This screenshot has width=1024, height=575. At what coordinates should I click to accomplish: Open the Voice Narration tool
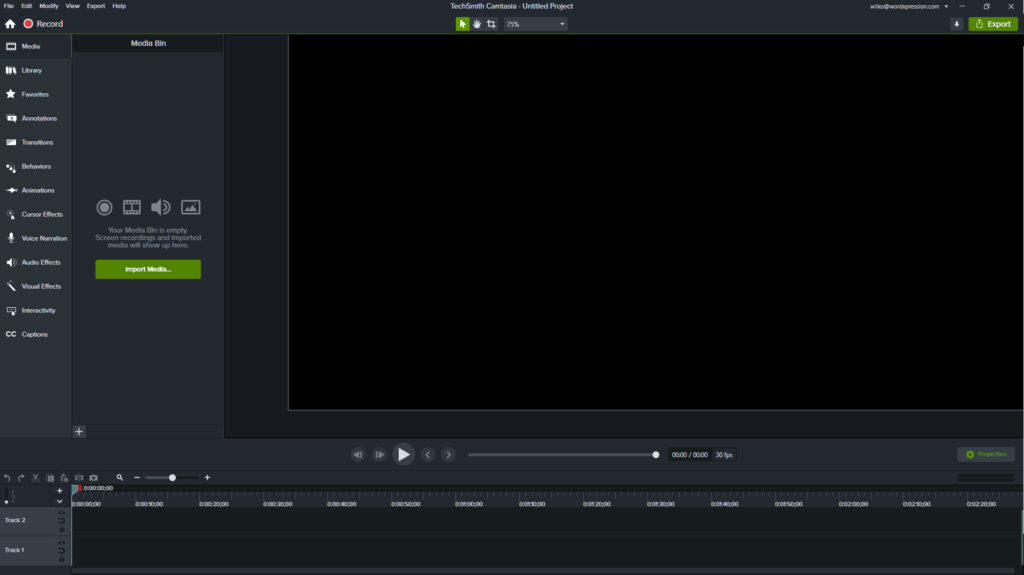tap(35, 238)
